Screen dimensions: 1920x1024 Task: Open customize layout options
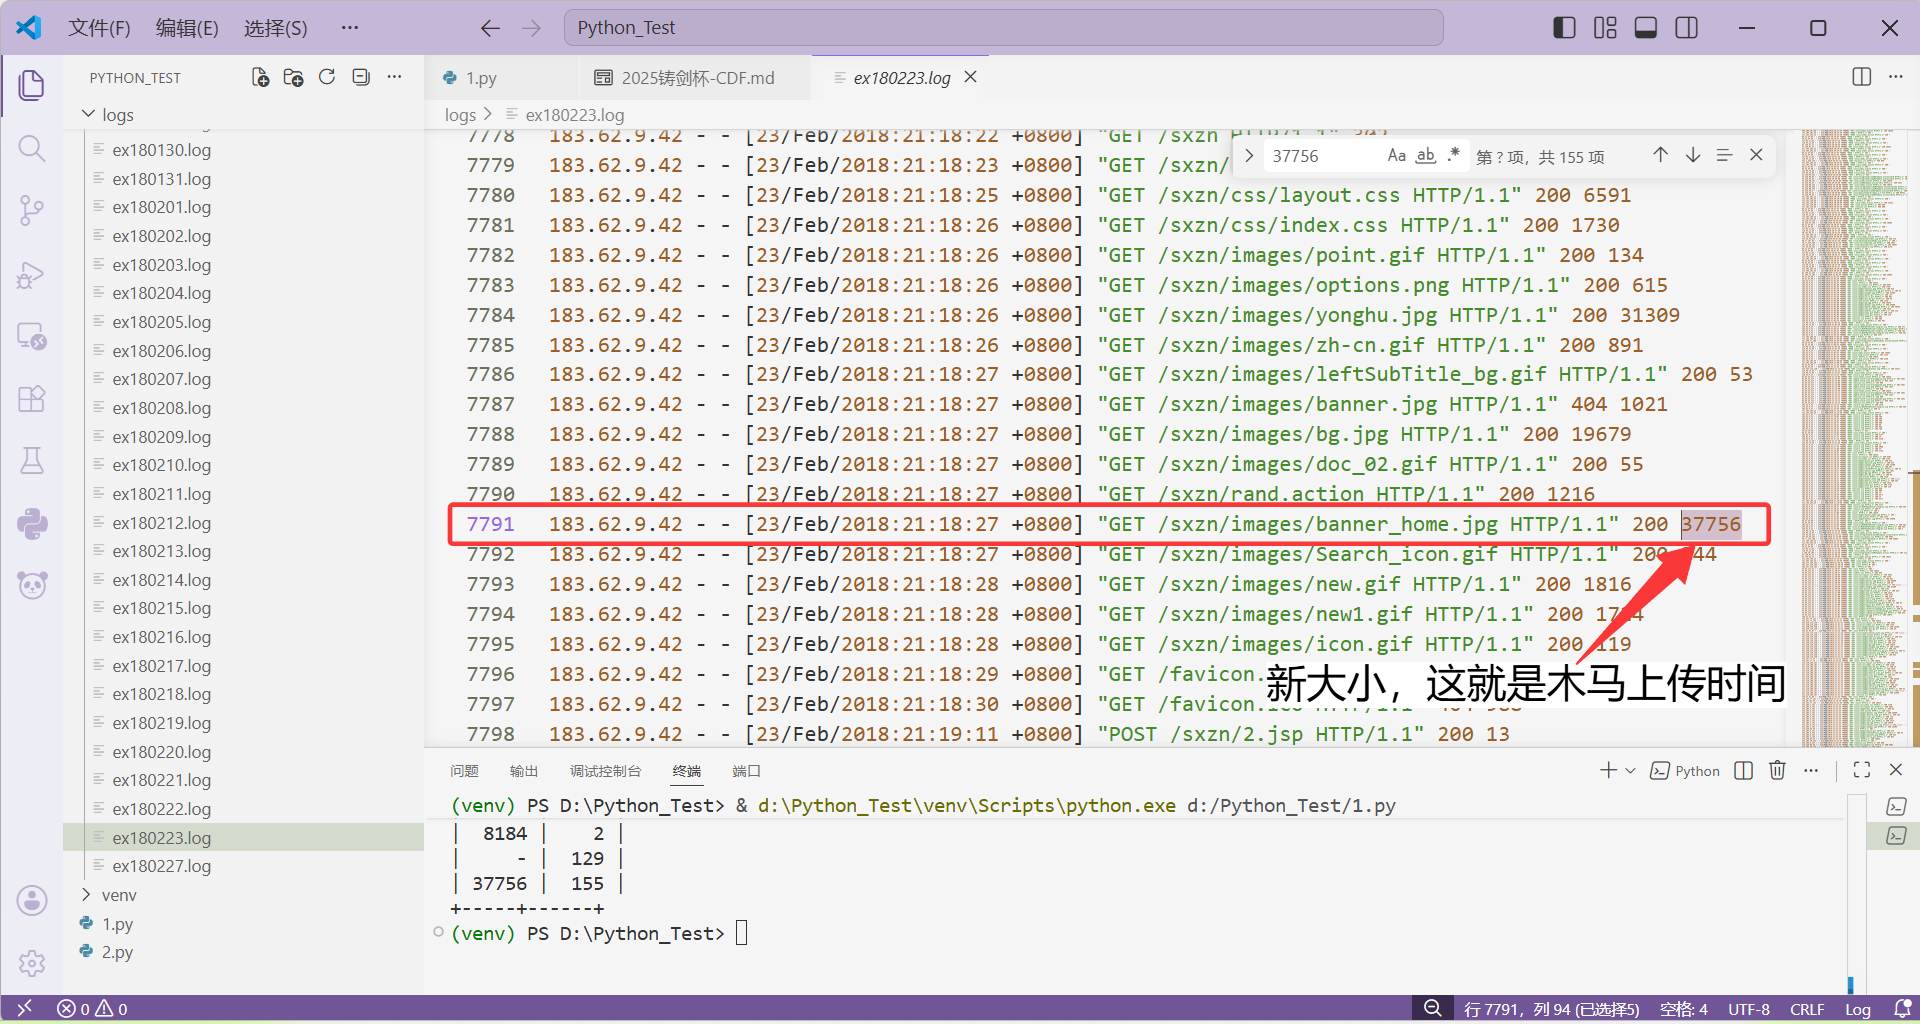(1605, 28)
